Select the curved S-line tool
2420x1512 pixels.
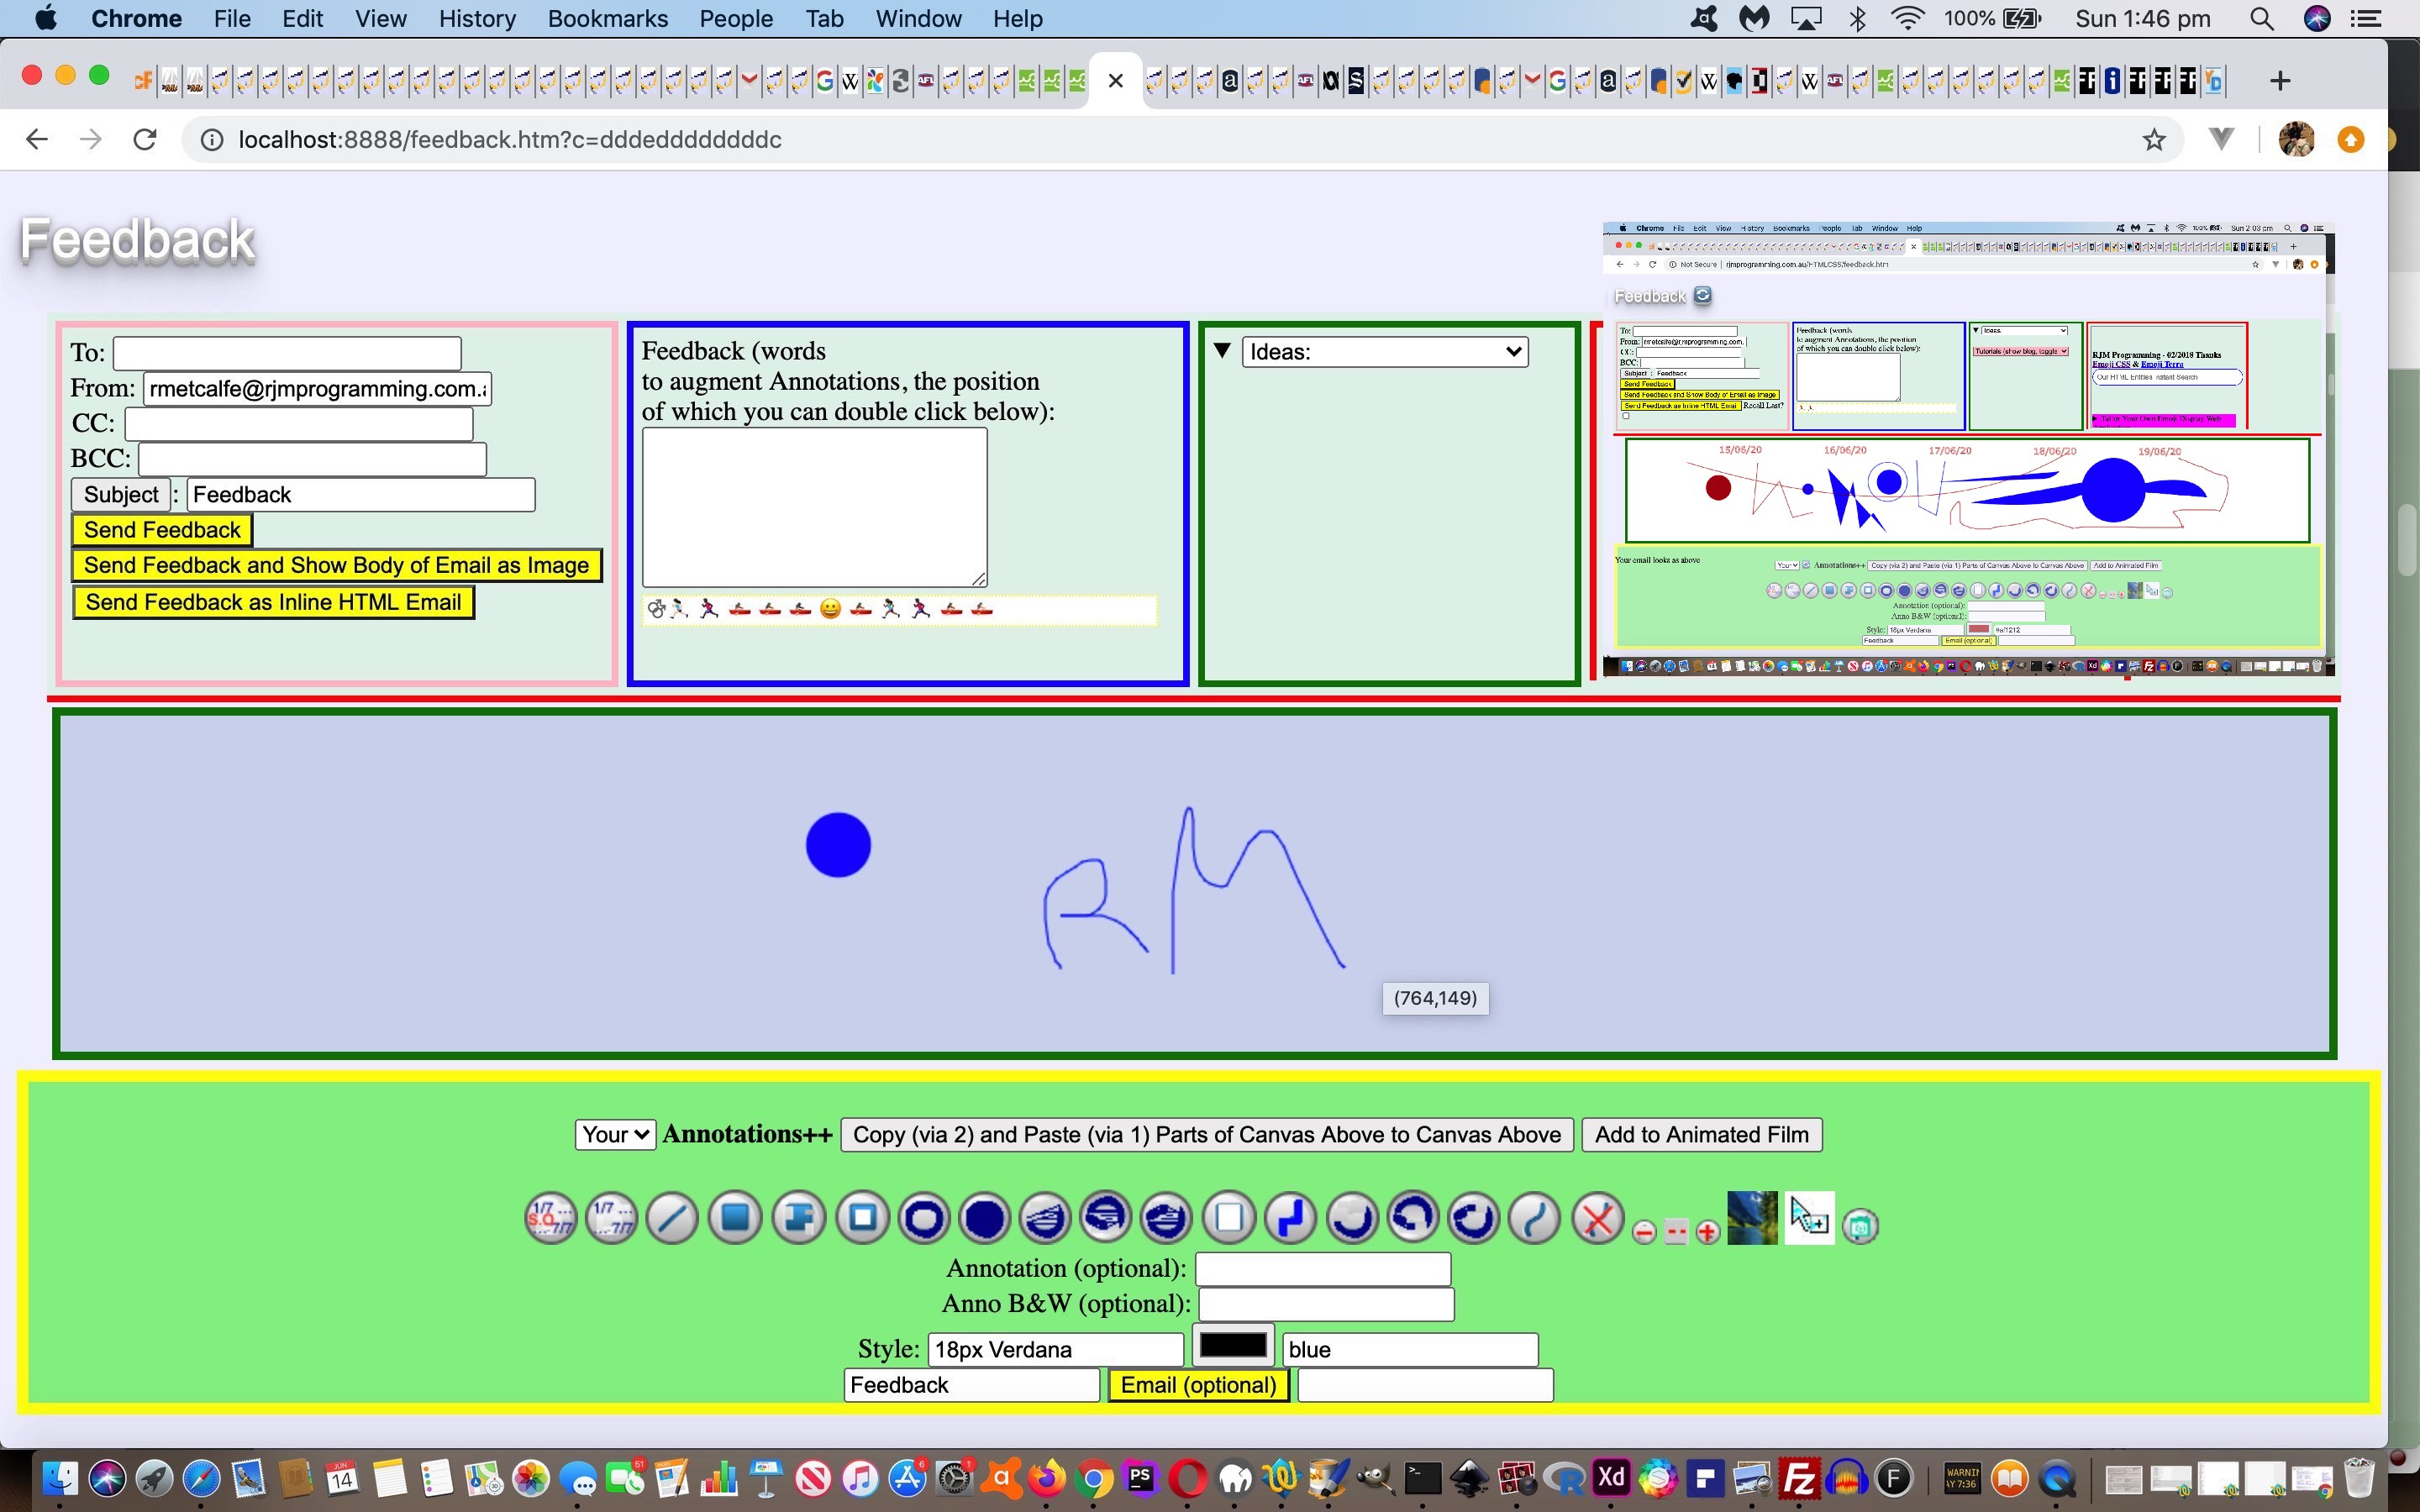1535,1218
